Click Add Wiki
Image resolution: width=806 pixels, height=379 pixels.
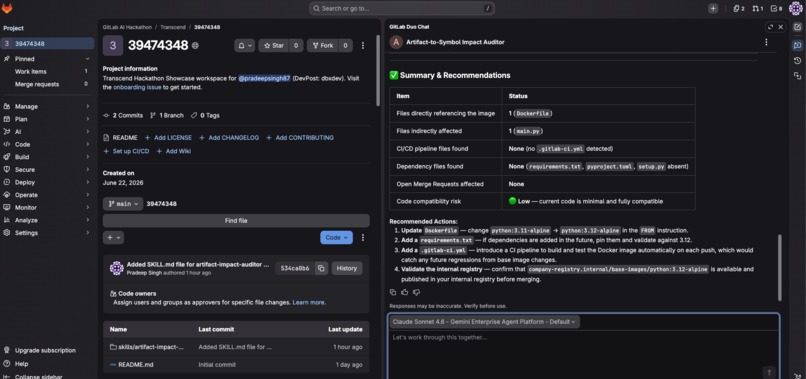click(x=174, y=151)
